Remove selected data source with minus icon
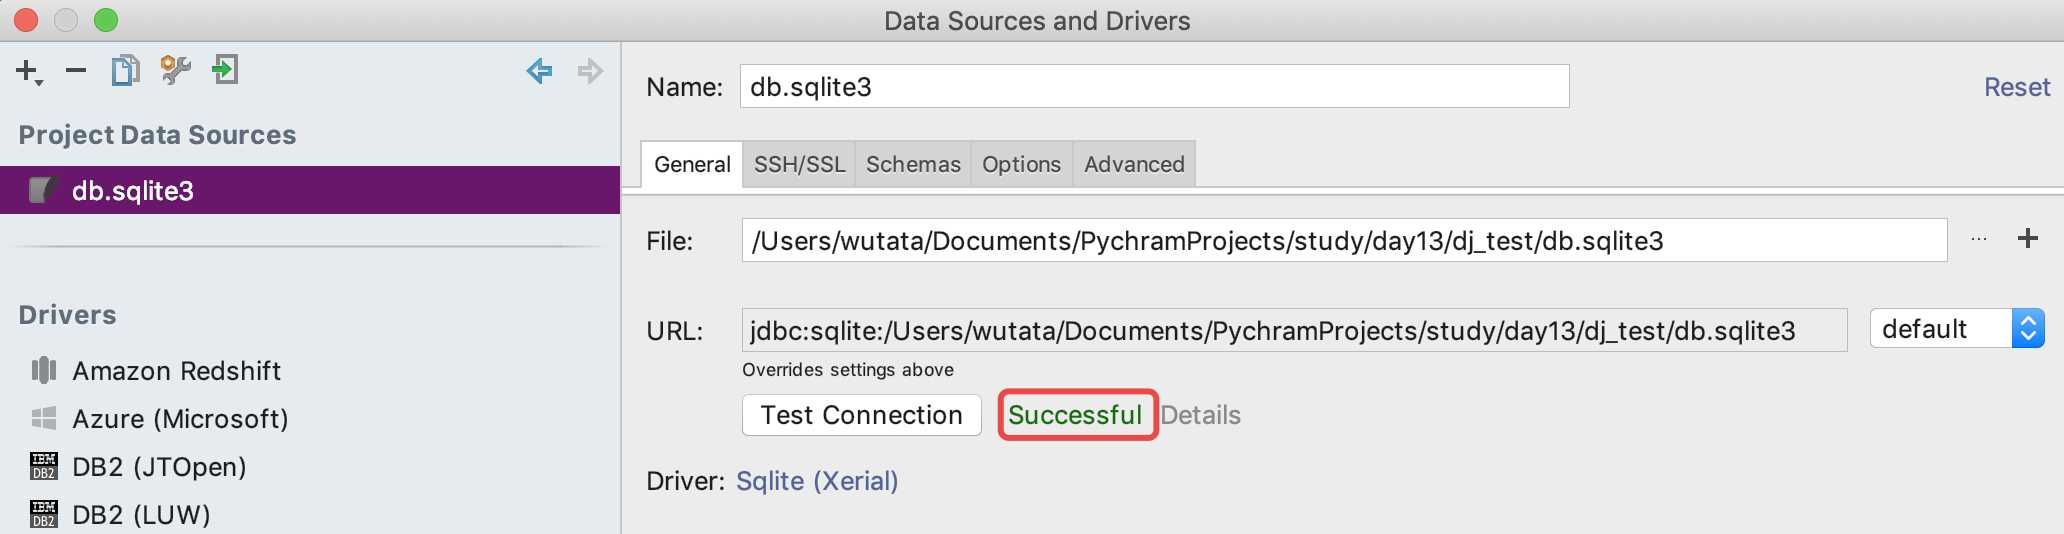This screenshot has height=534, width=2064. tap(76, 70)
